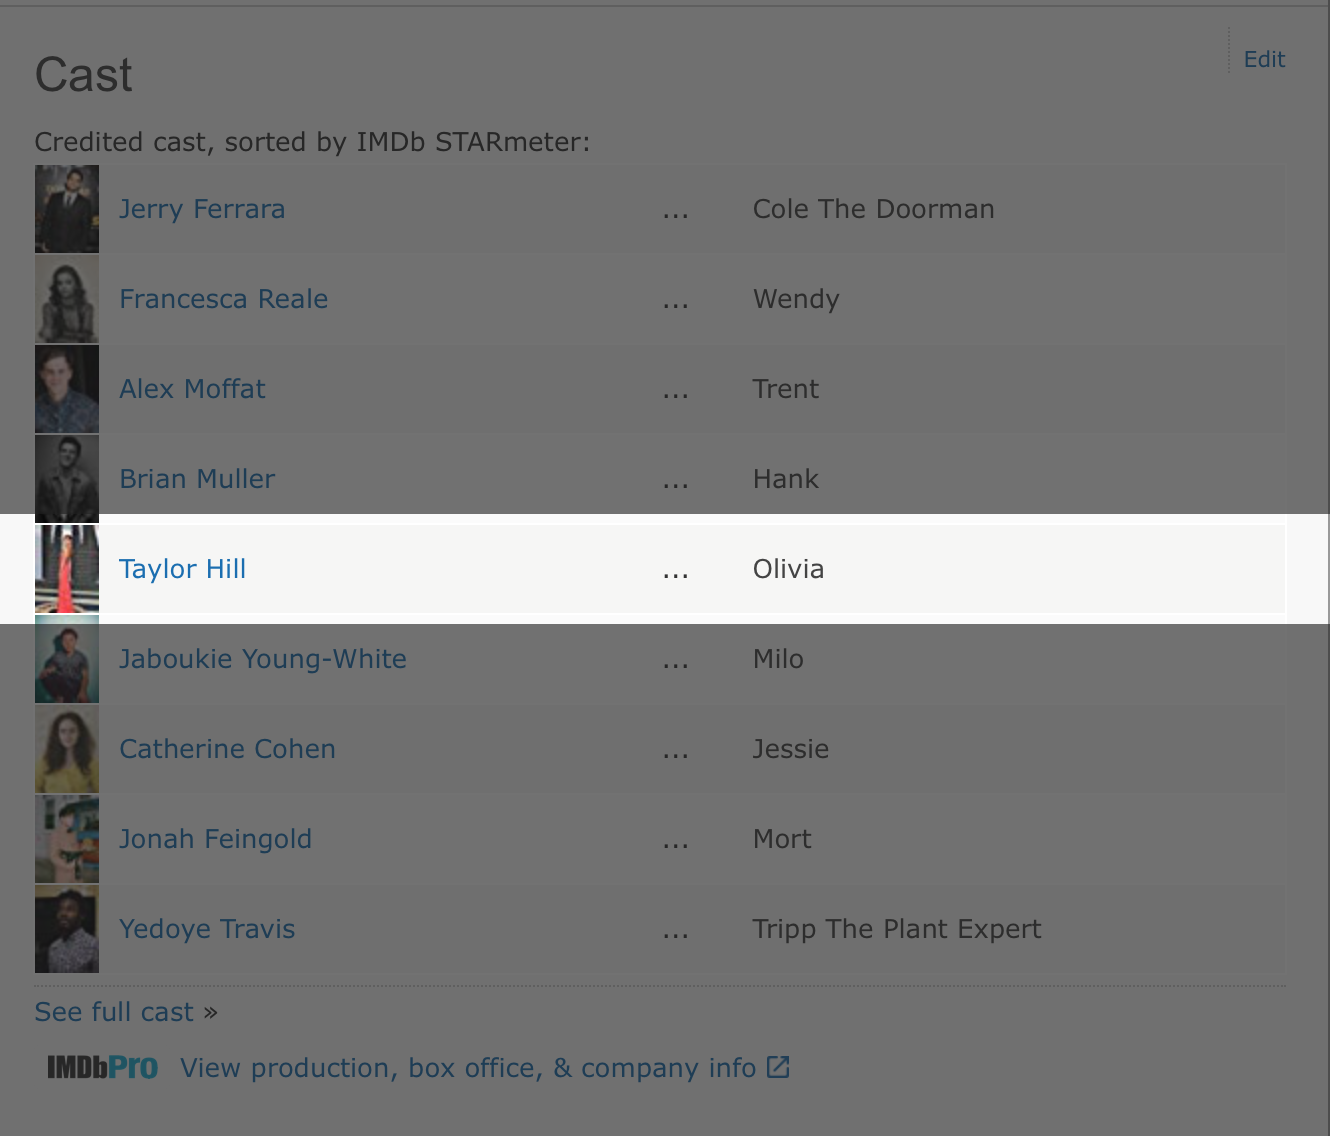
Task: Go to Jerry Ferrara's page
Action: 202,209
